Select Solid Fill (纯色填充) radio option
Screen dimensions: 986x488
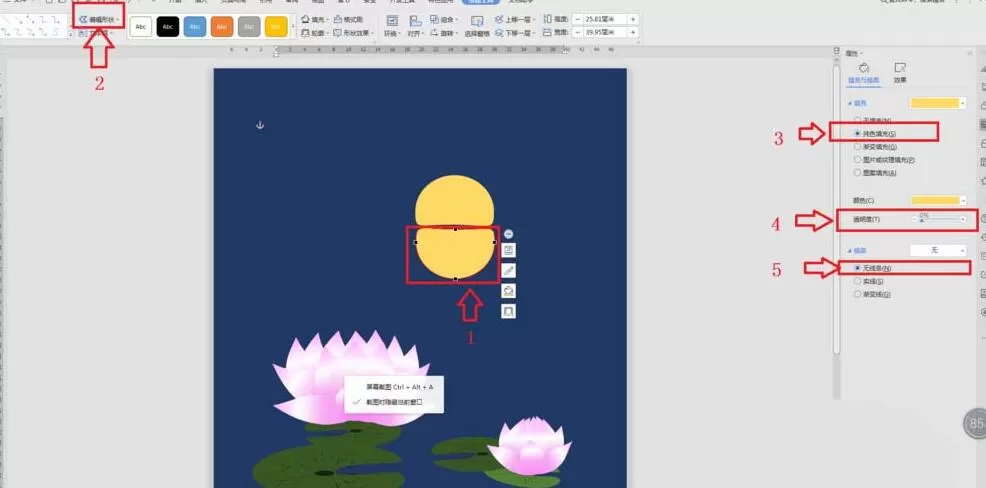pyautogui.click(x=875, y=133)
